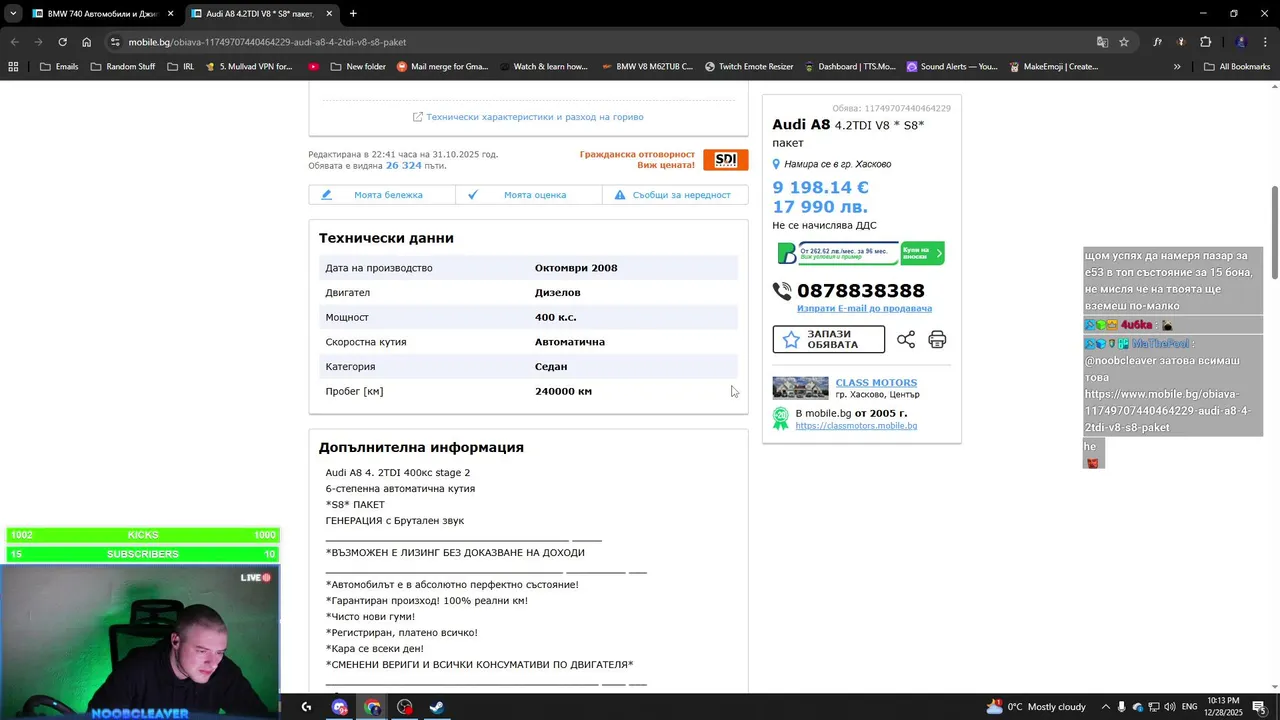Open the Mail merge for Gmail bookmark

(x=443, y=67)
